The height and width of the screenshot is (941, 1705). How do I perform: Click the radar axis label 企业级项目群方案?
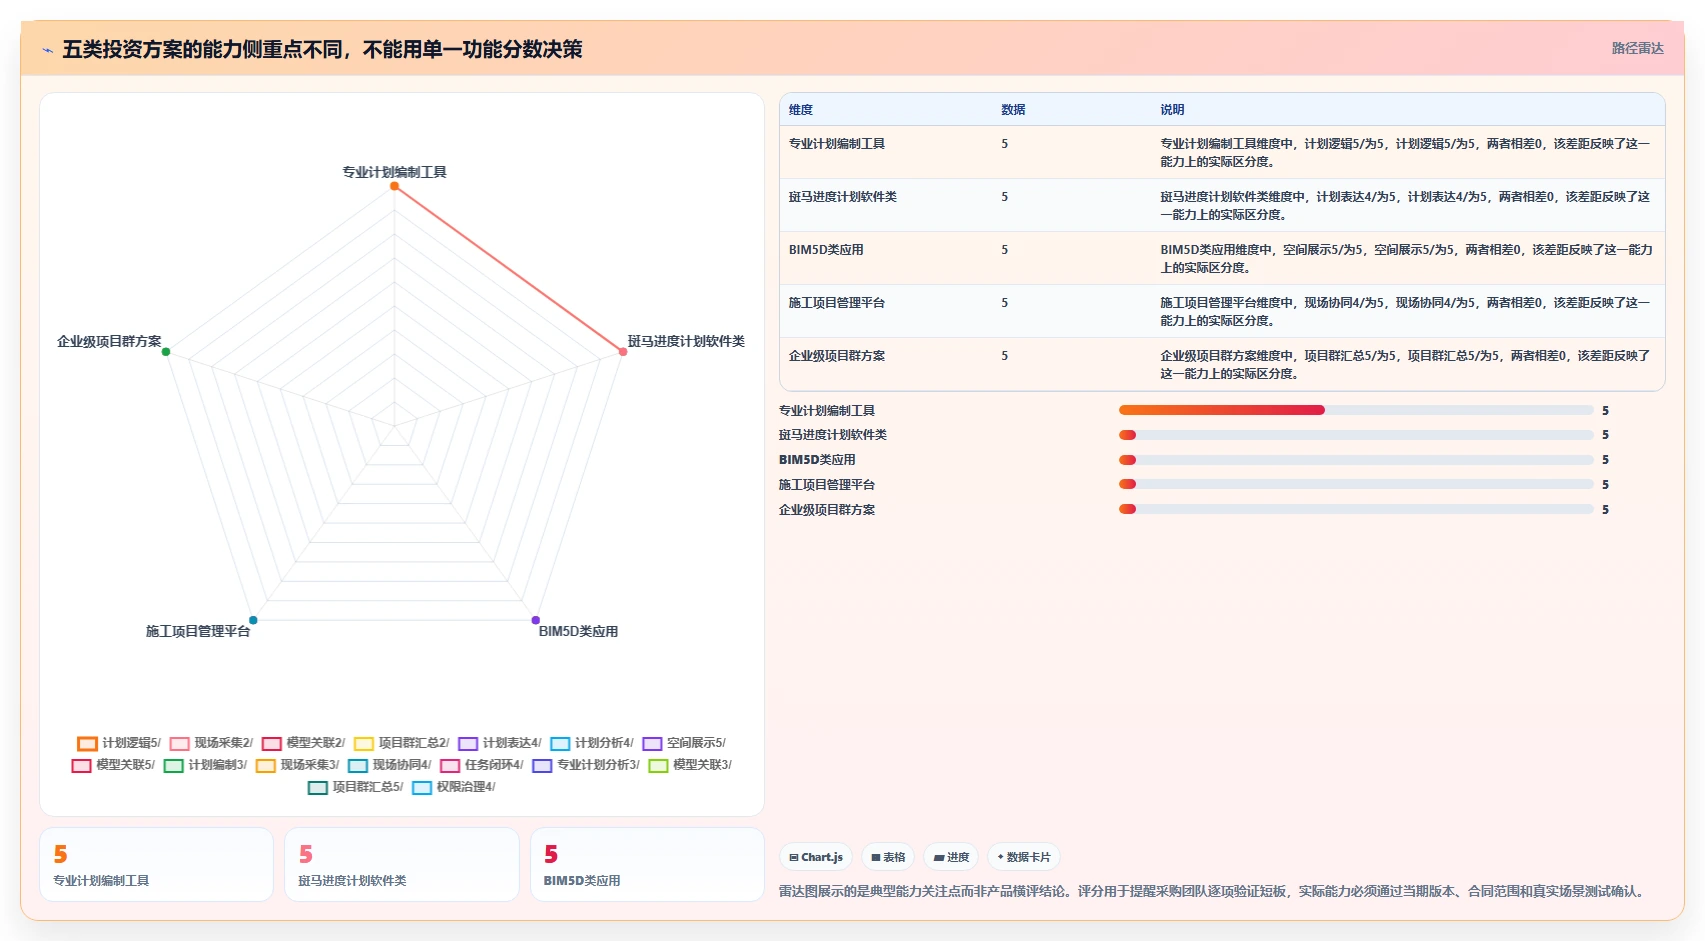109,341
